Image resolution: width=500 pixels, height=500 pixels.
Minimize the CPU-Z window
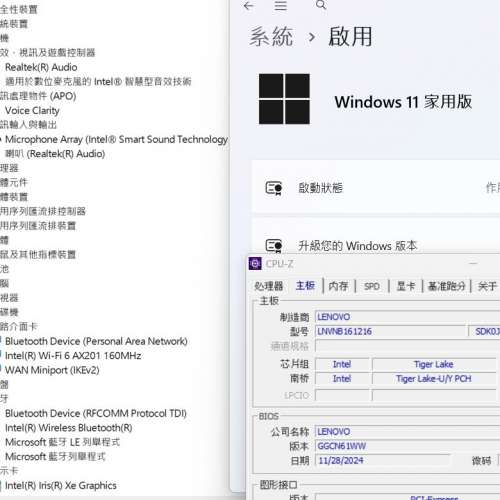[473, 263]
